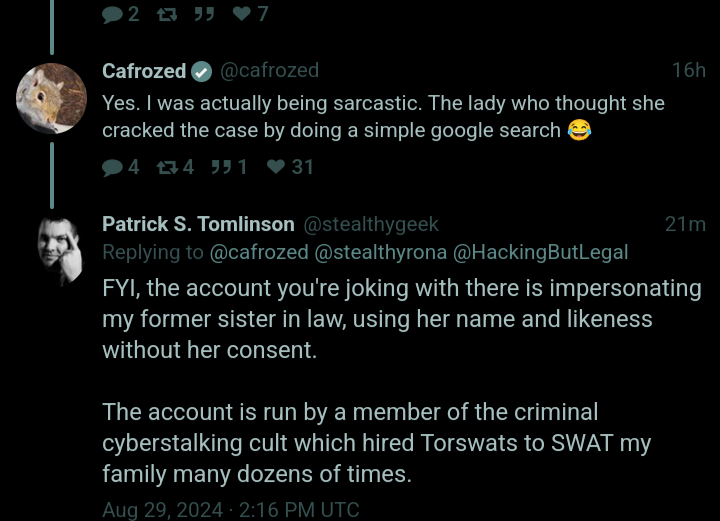
Task: Open Cafrozed's squirrel profile picture
Action: pos(51,99)
